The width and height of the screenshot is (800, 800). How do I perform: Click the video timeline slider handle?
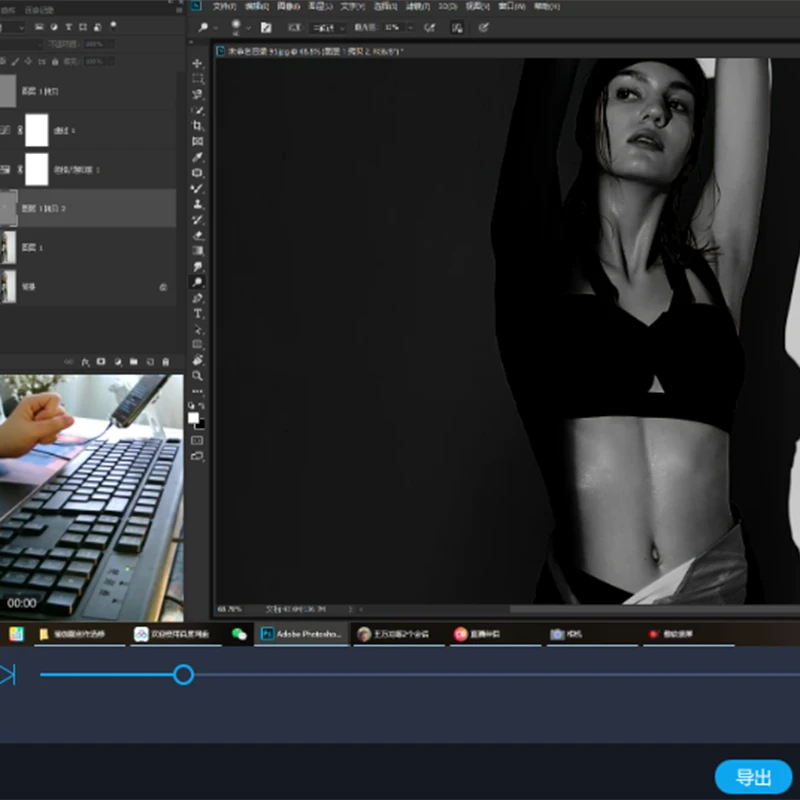click(x=183, y=675)
